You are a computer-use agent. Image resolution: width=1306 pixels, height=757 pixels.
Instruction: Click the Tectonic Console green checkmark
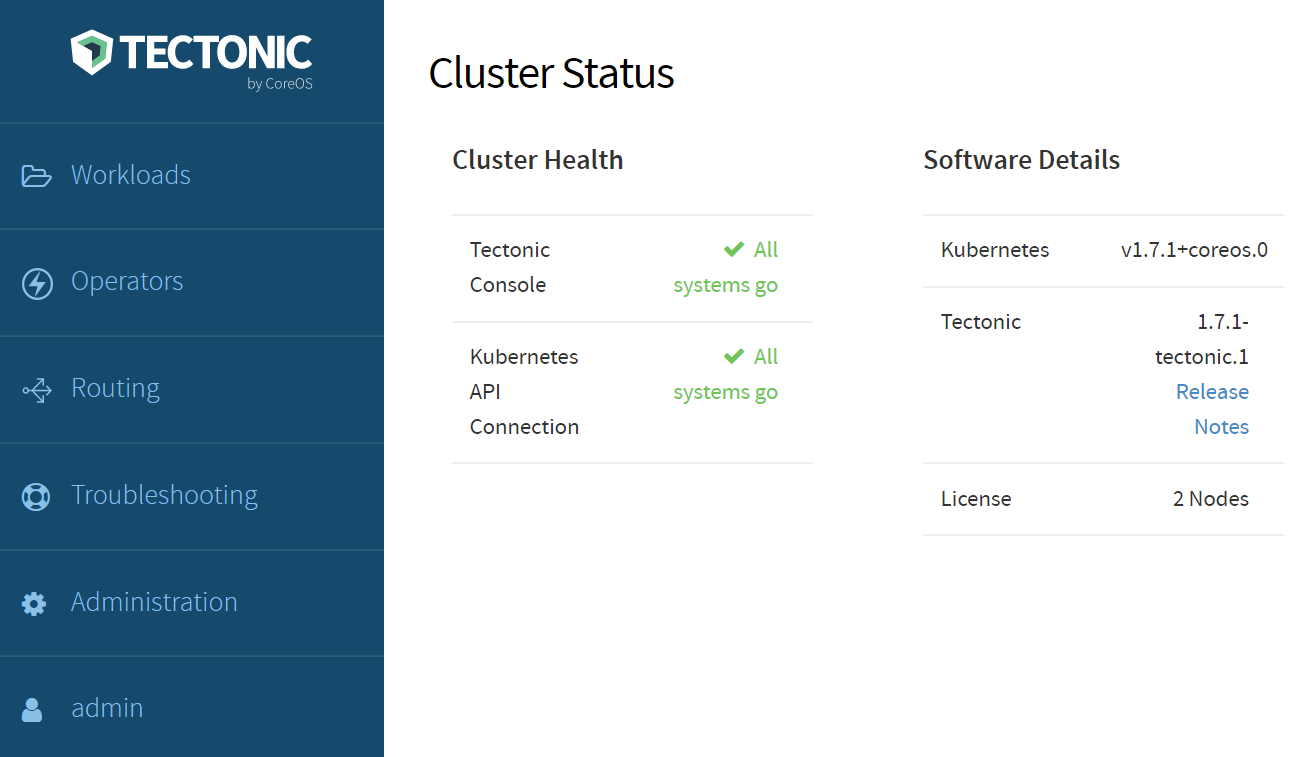click(734, 249)
